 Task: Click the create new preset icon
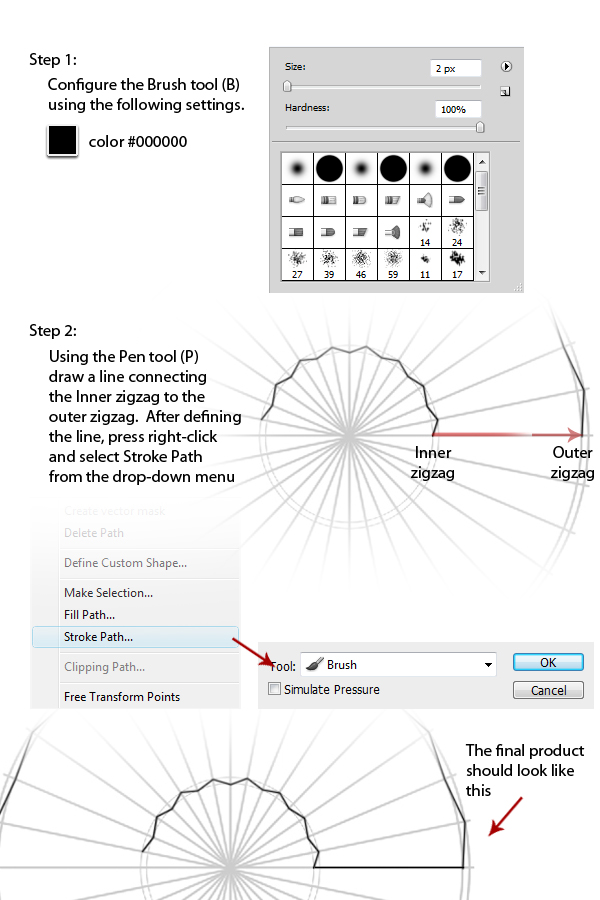pos(506,91)
